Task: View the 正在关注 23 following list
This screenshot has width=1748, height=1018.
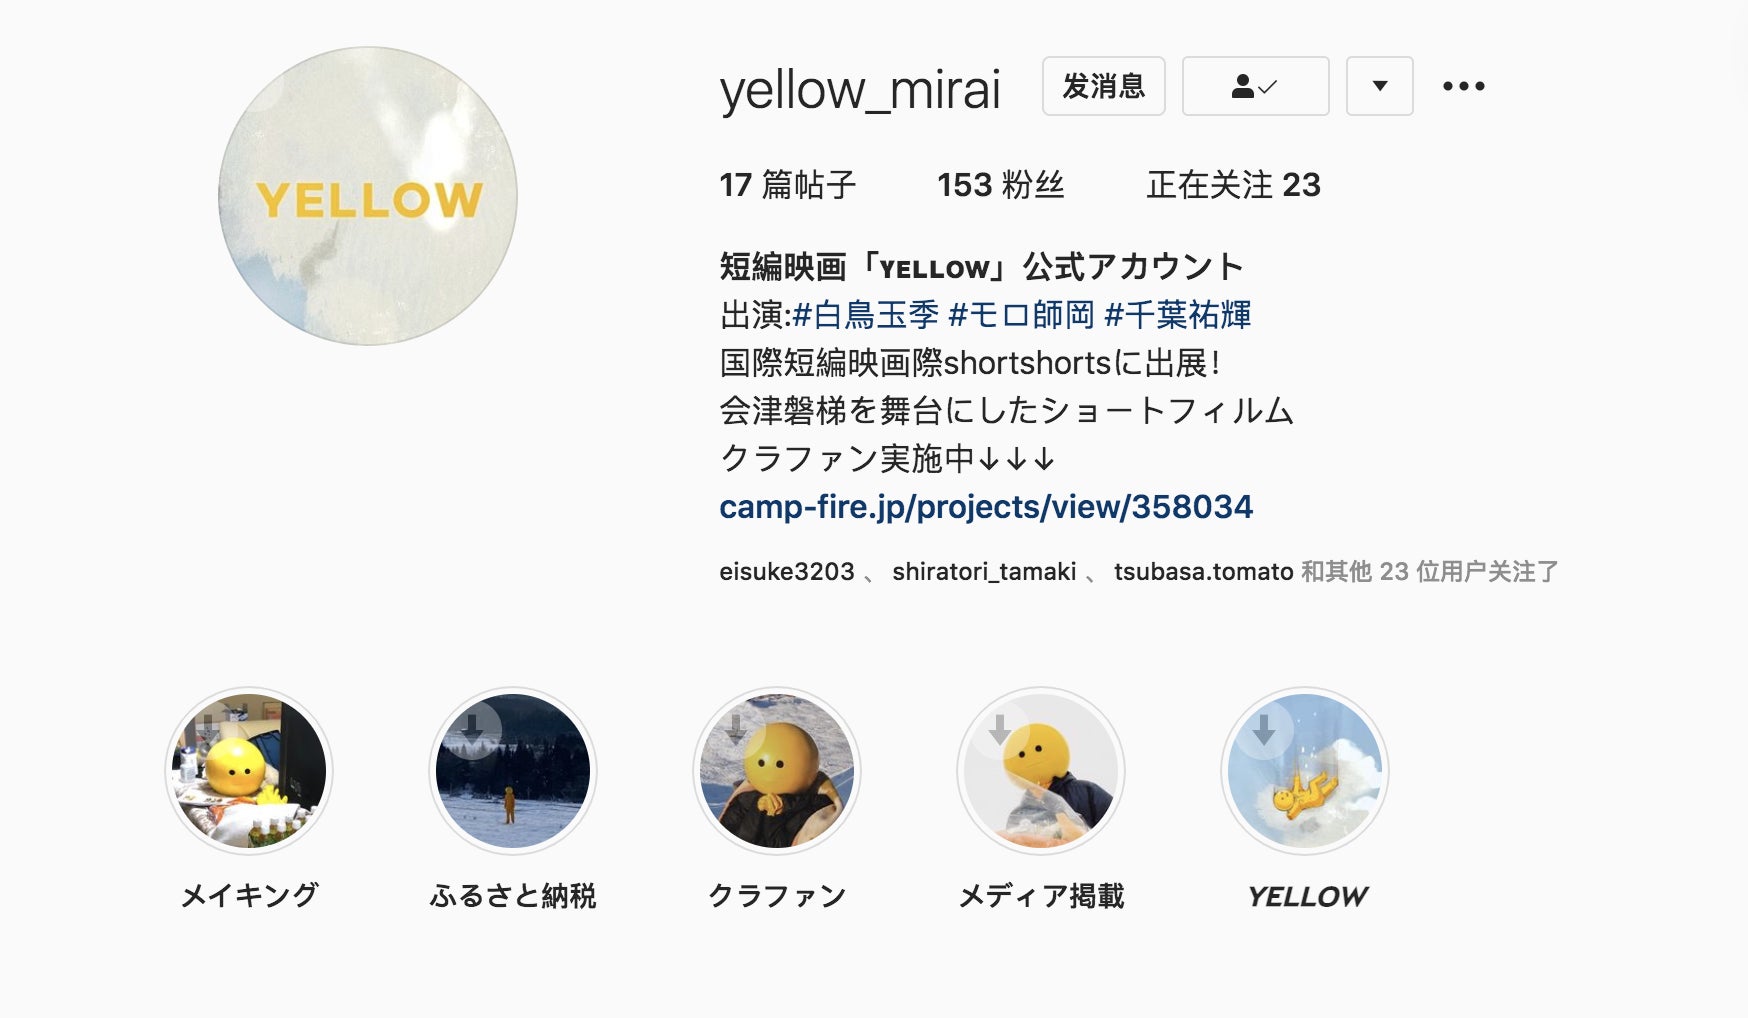Action: tap(1233, 185)
